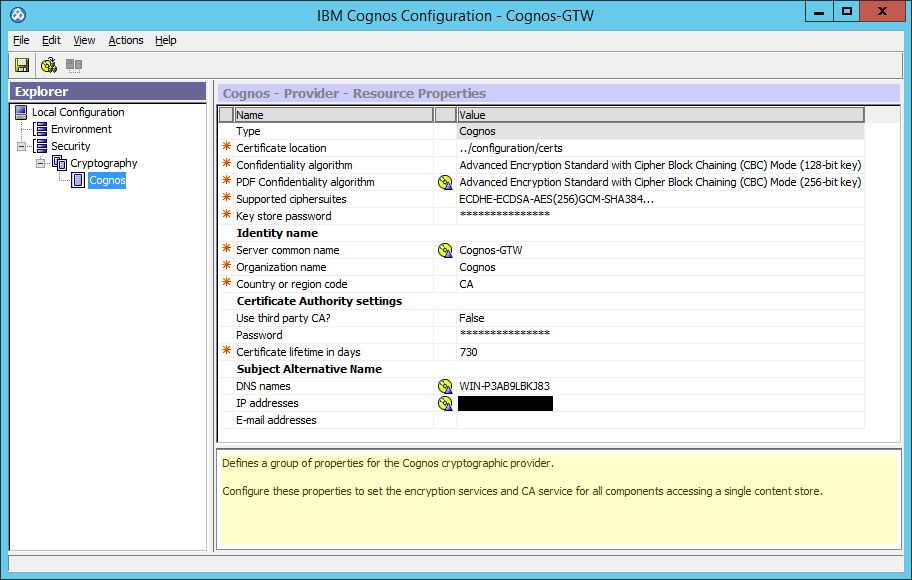Click the Save configuration toolbar icon
The height and width of the screenshot is (580, 912).
22,65
